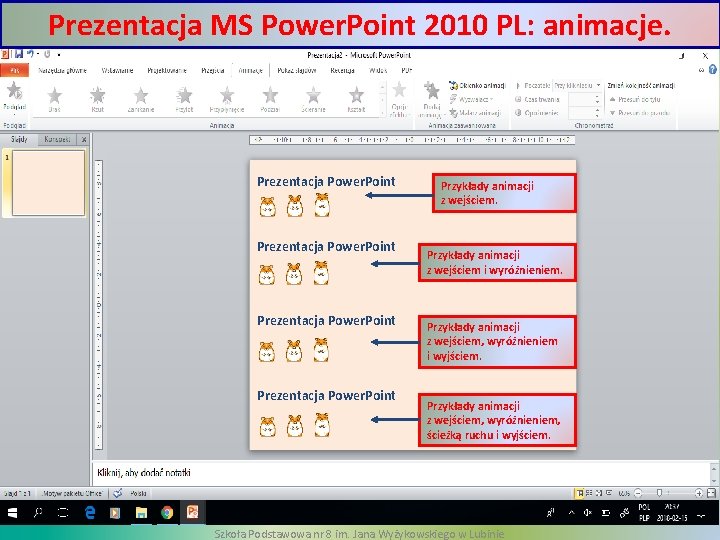Show hidden icons chevron in system tray
This screenshot has height=540, width=720.
click(571, 512)
